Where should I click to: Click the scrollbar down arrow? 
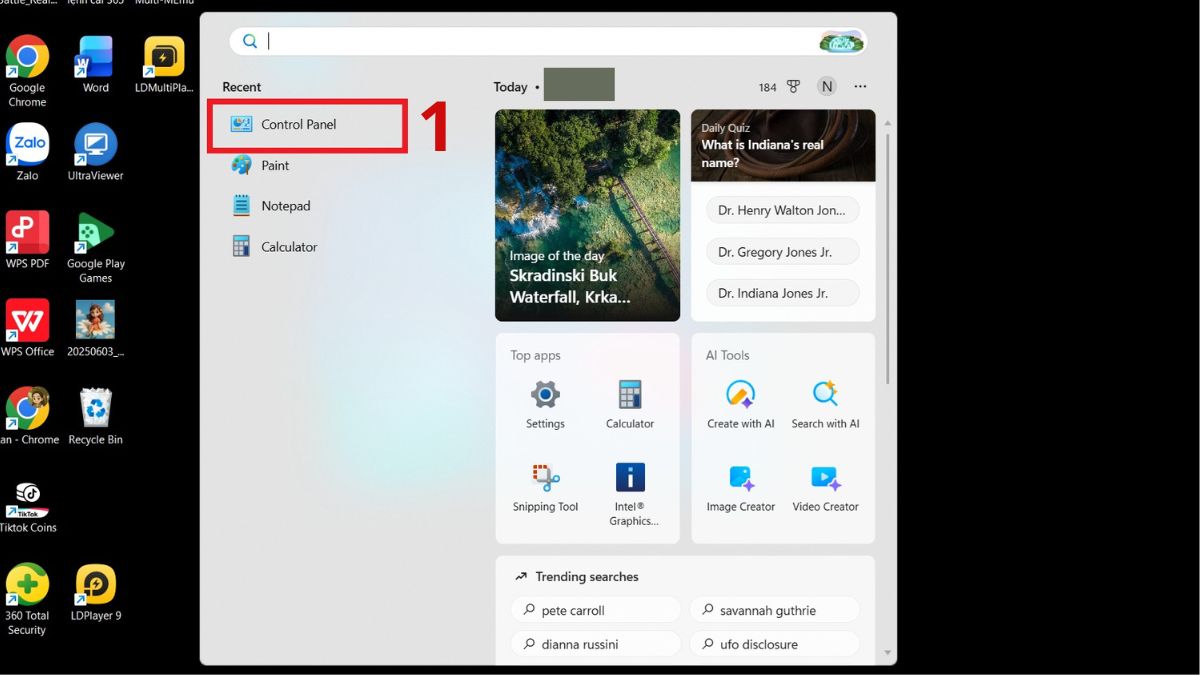point(887,653)
